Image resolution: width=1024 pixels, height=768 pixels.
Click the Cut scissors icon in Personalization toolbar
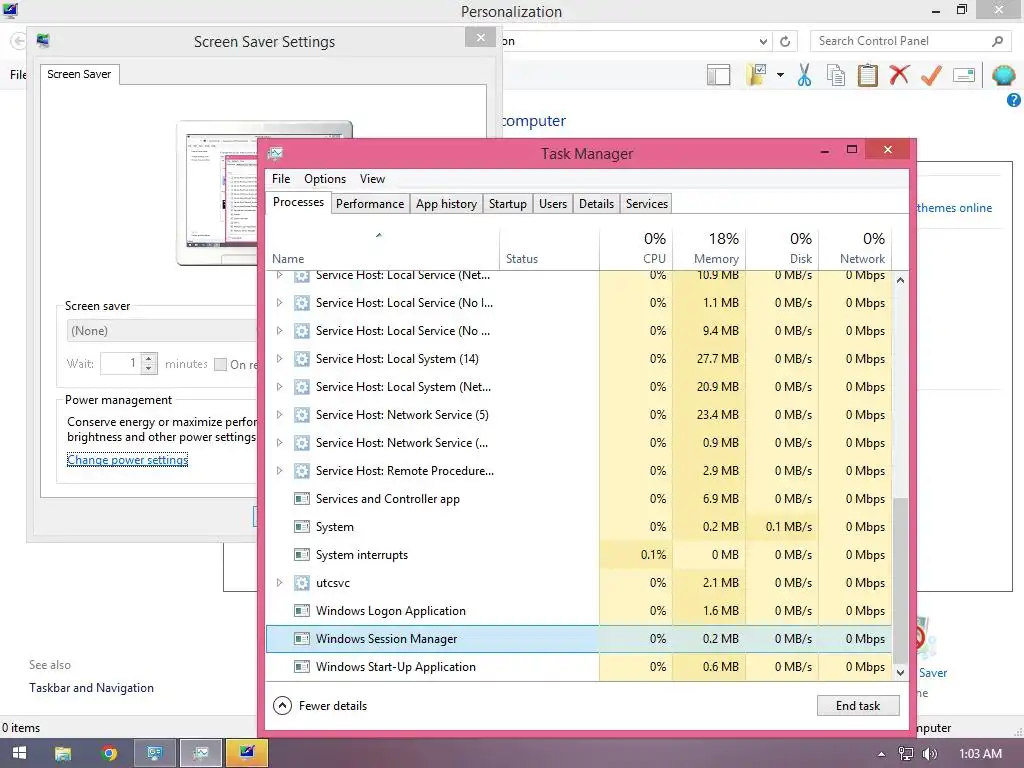805,75
